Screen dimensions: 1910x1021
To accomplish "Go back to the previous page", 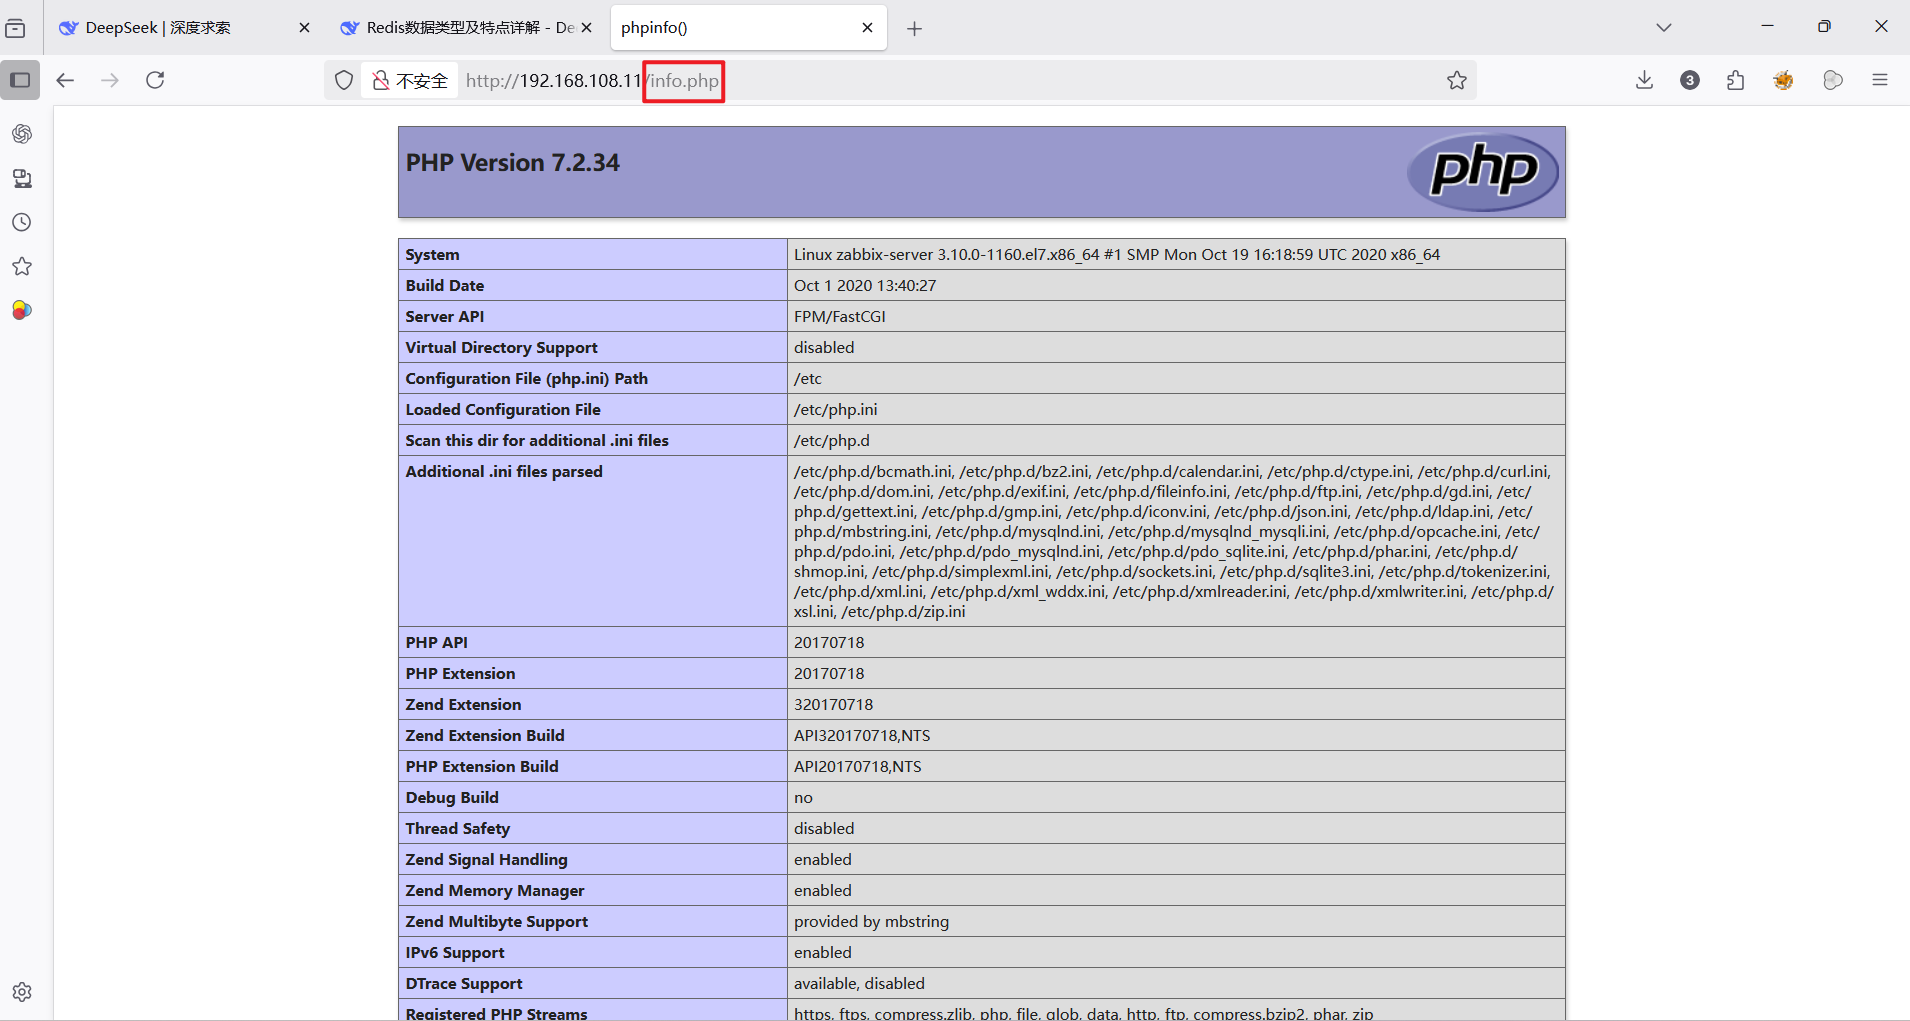I will (x=65, y=80).
